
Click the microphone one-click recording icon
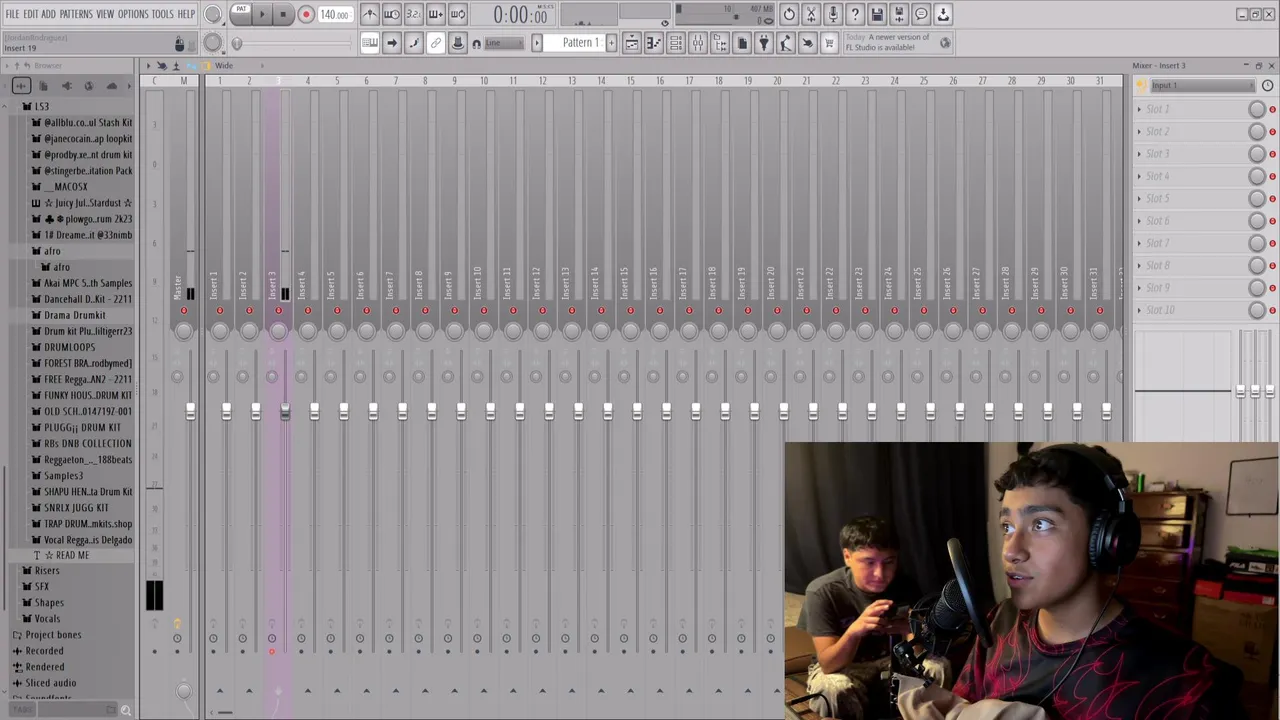pyautogui.click(x=833, y=14)
